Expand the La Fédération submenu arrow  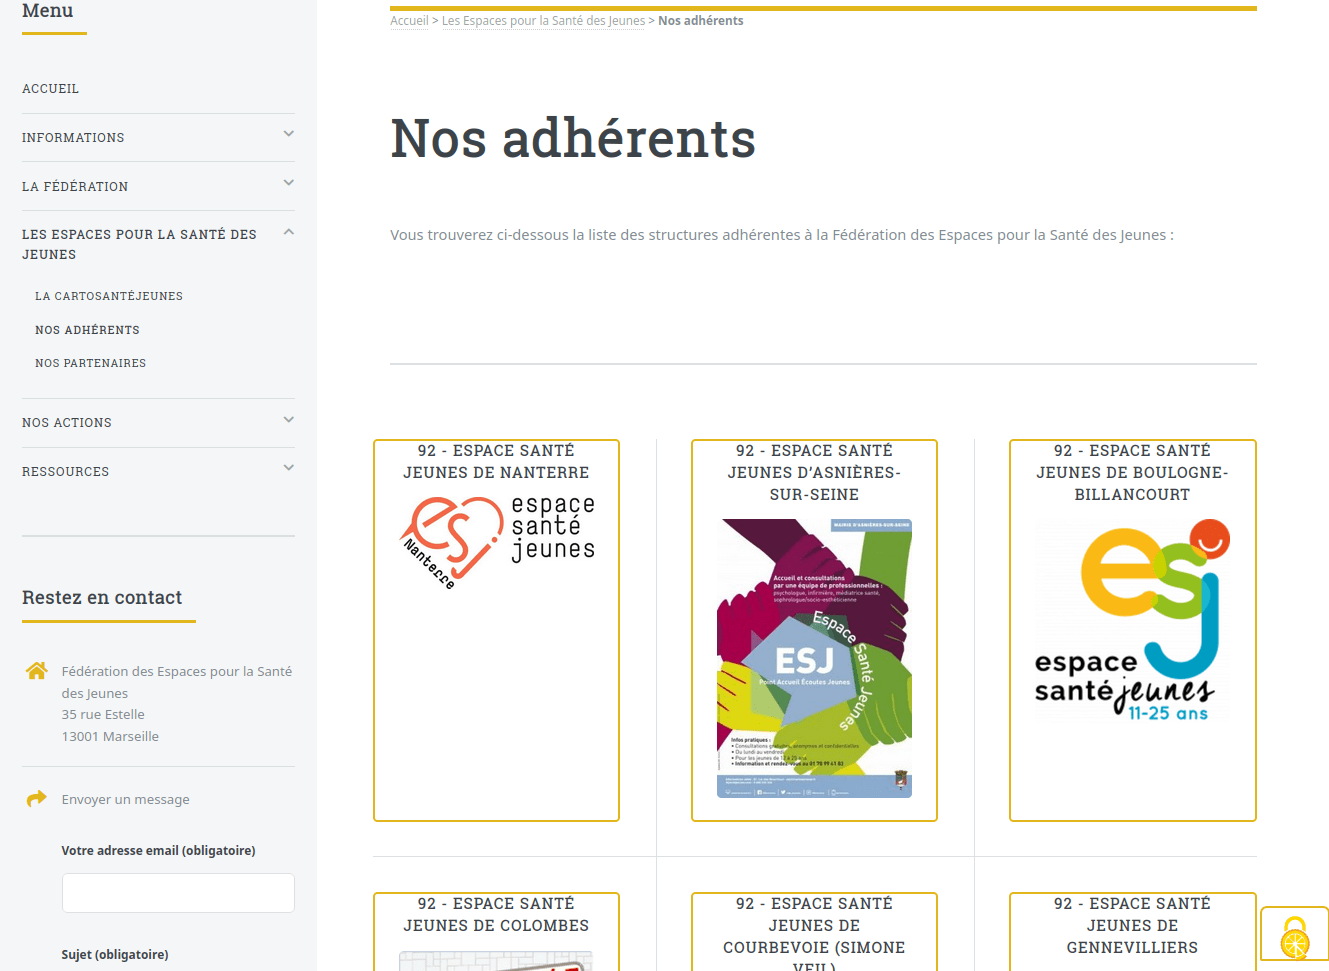[x=288, y=183]
